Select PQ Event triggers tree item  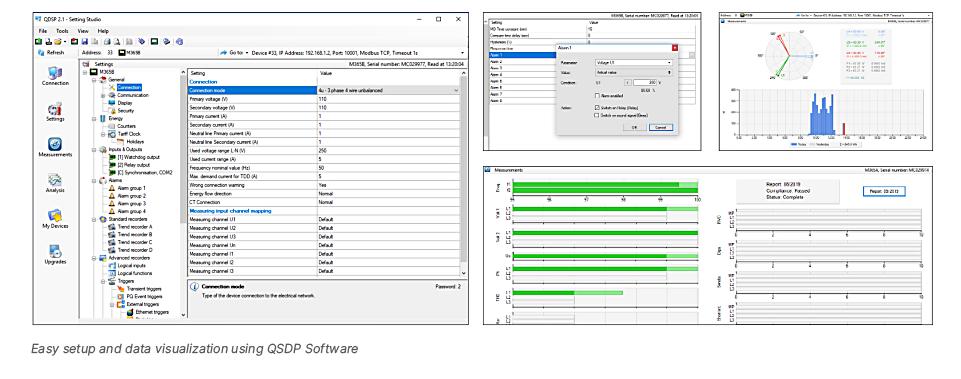click(x=139, y=297)
